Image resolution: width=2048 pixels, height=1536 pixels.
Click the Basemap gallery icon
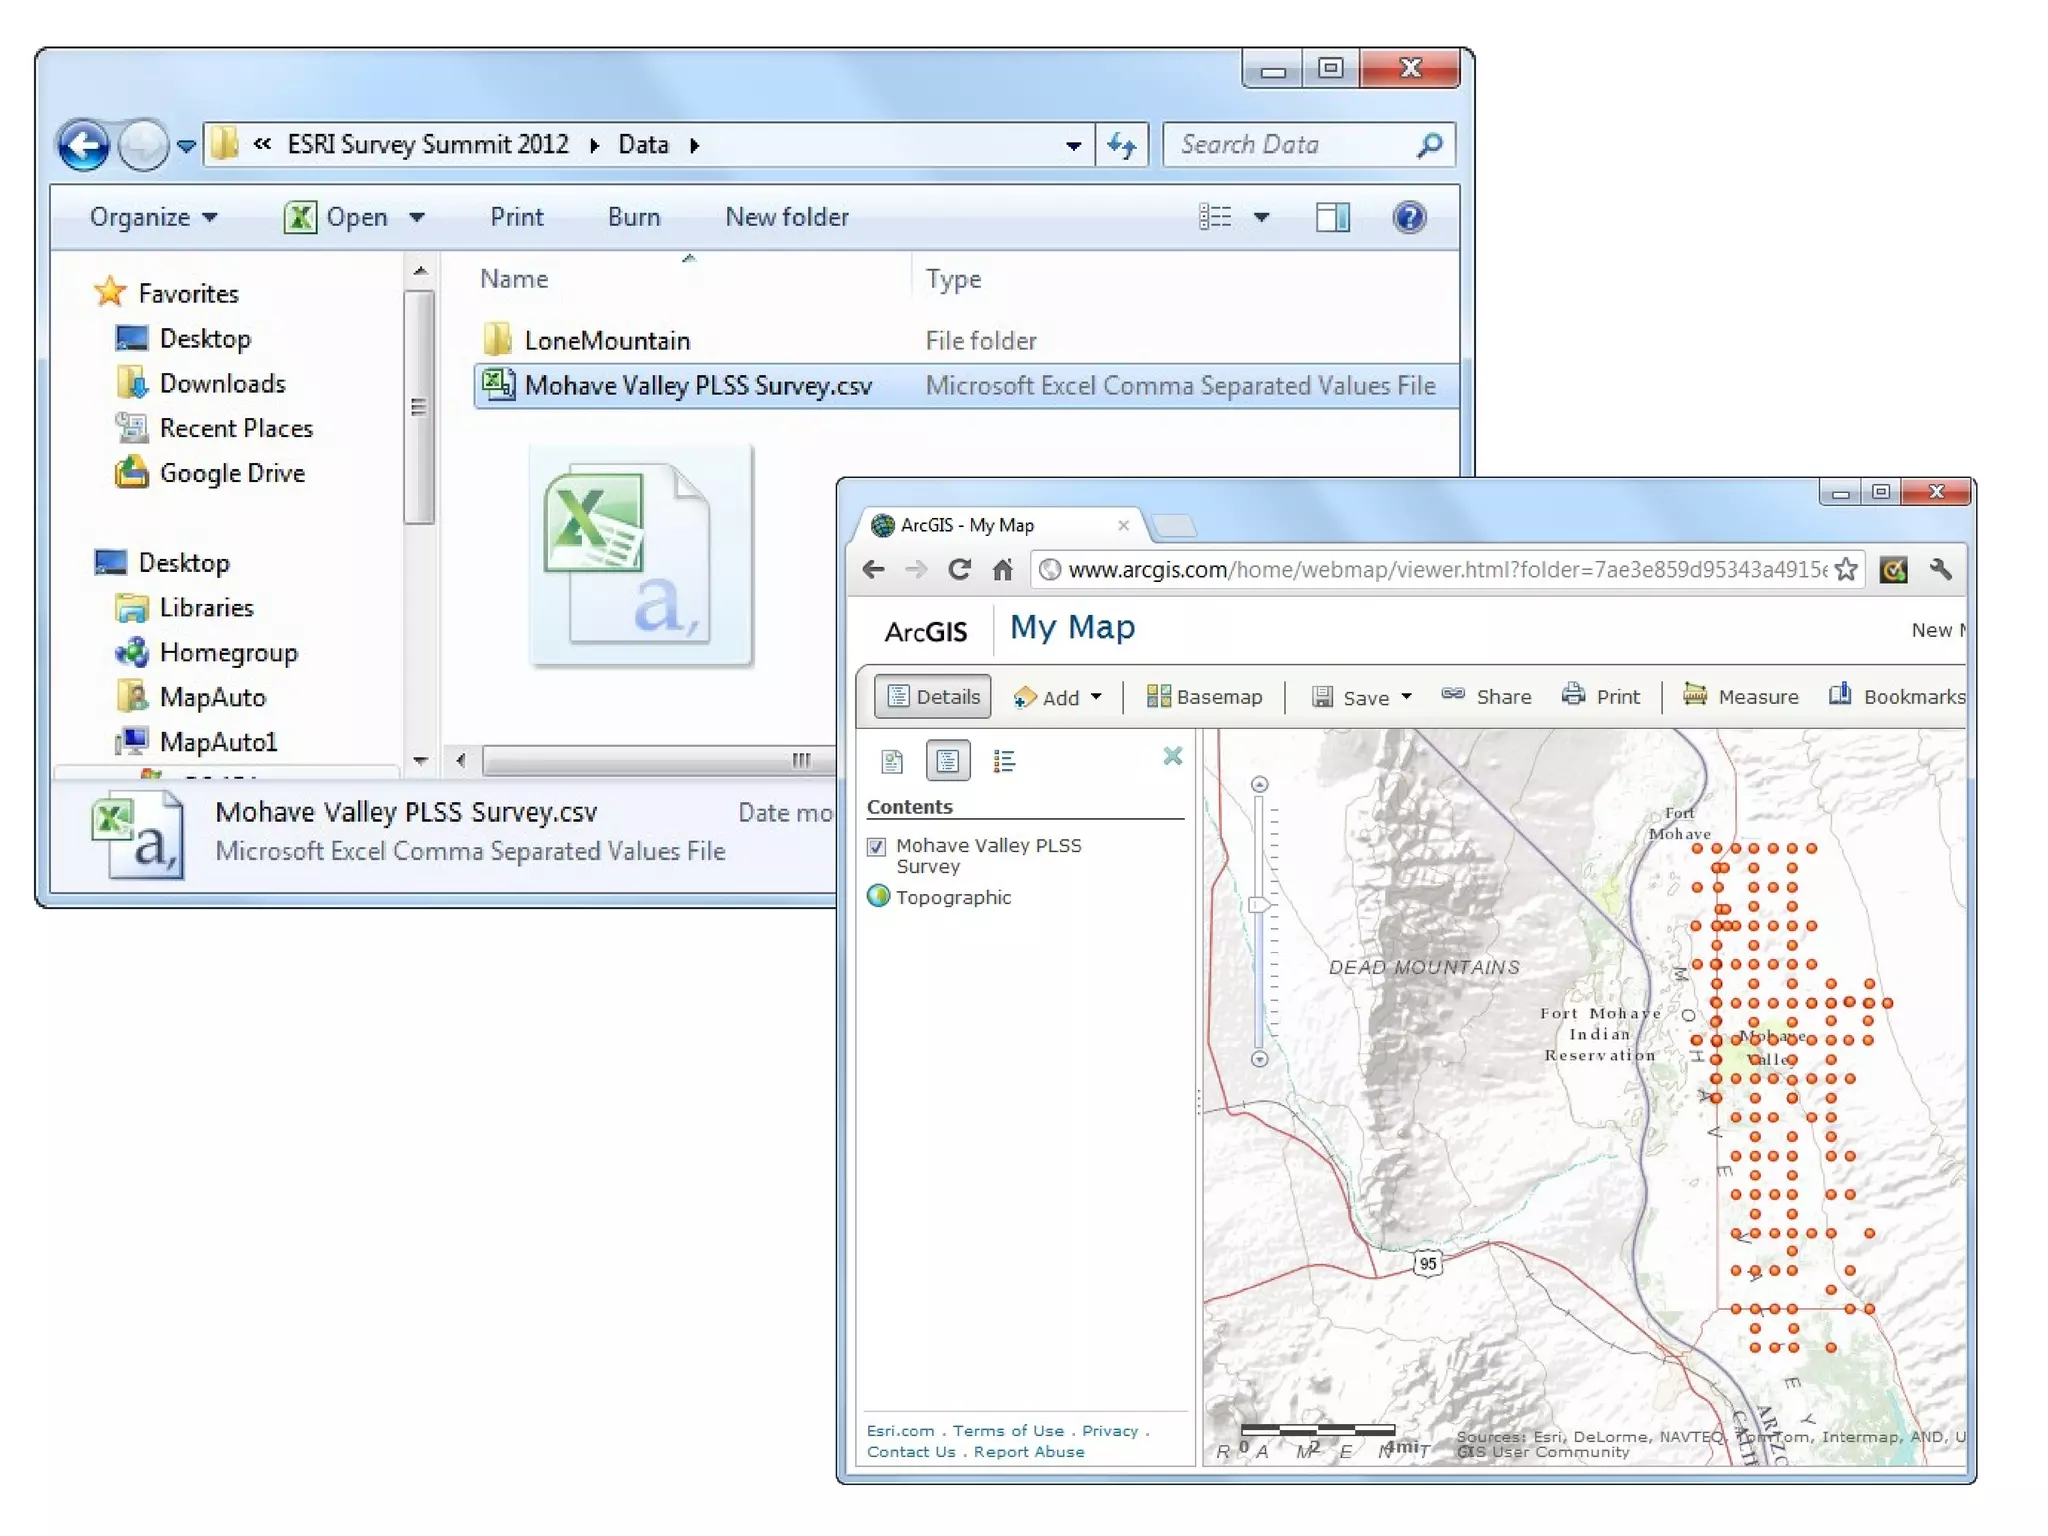1158,696
